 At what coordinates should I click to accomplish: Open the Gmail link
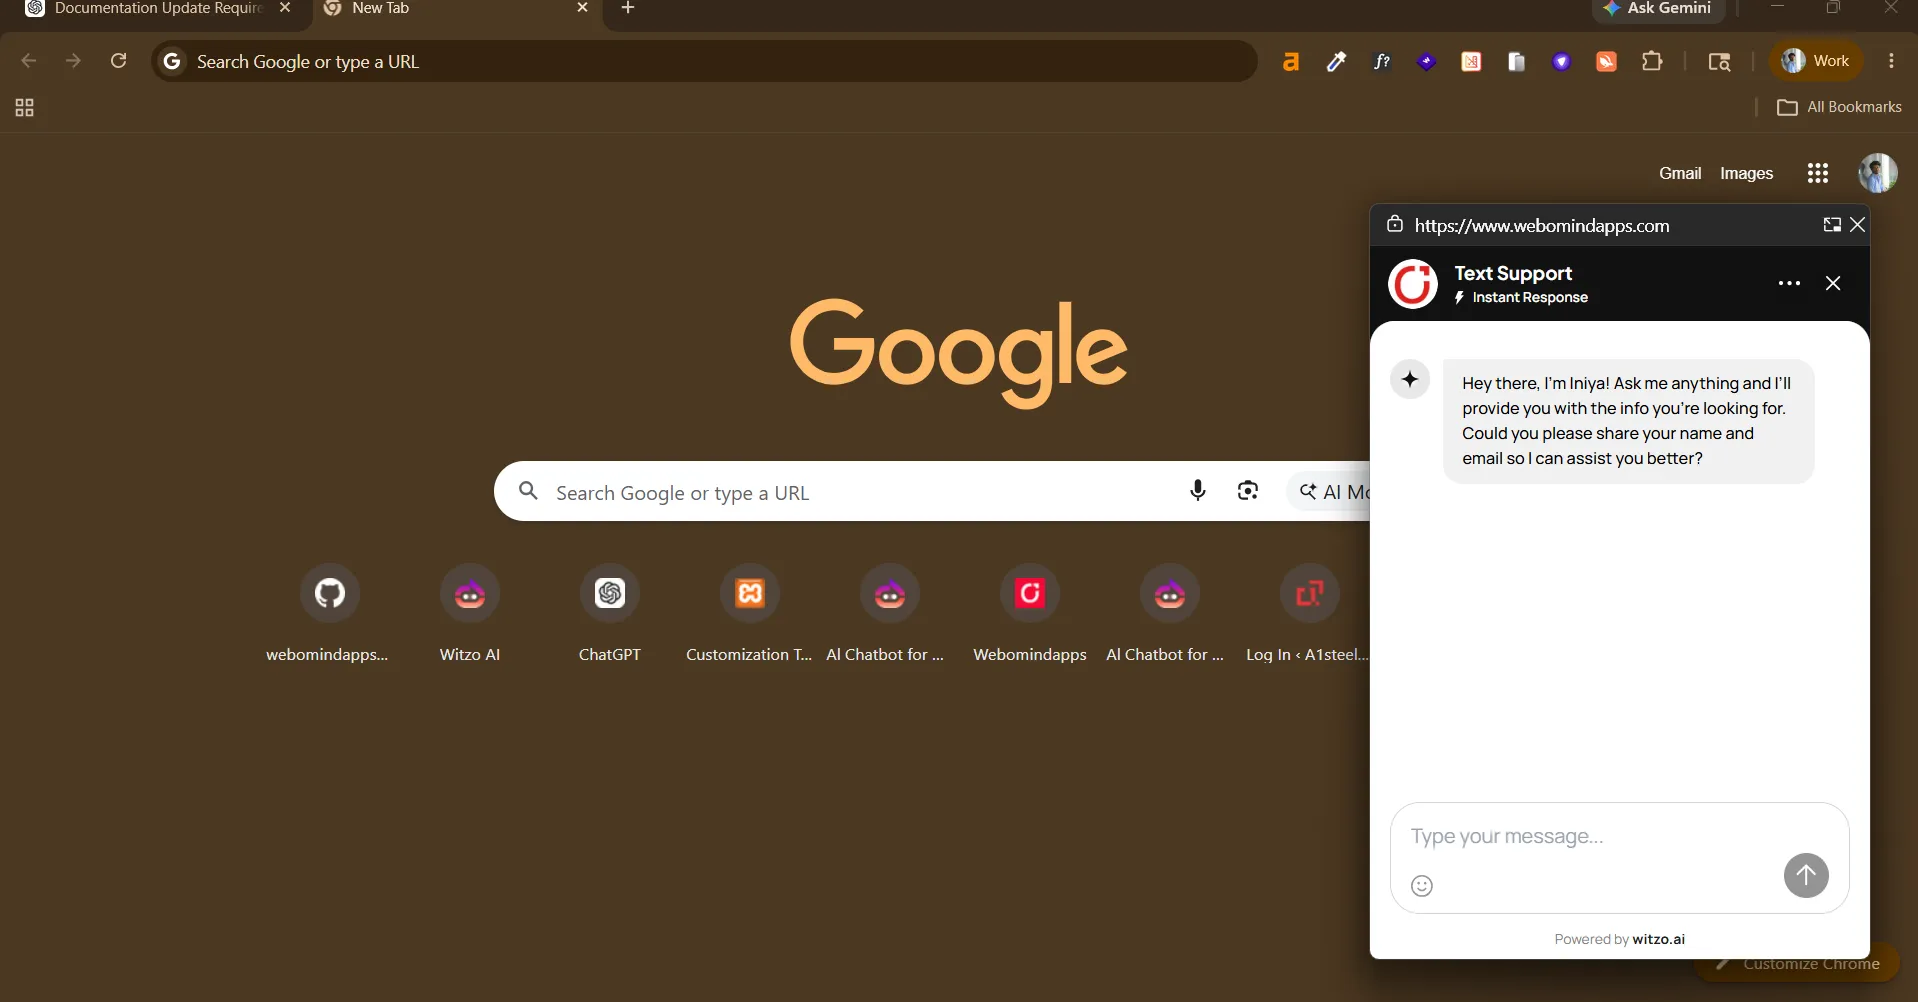point(1680,173)
